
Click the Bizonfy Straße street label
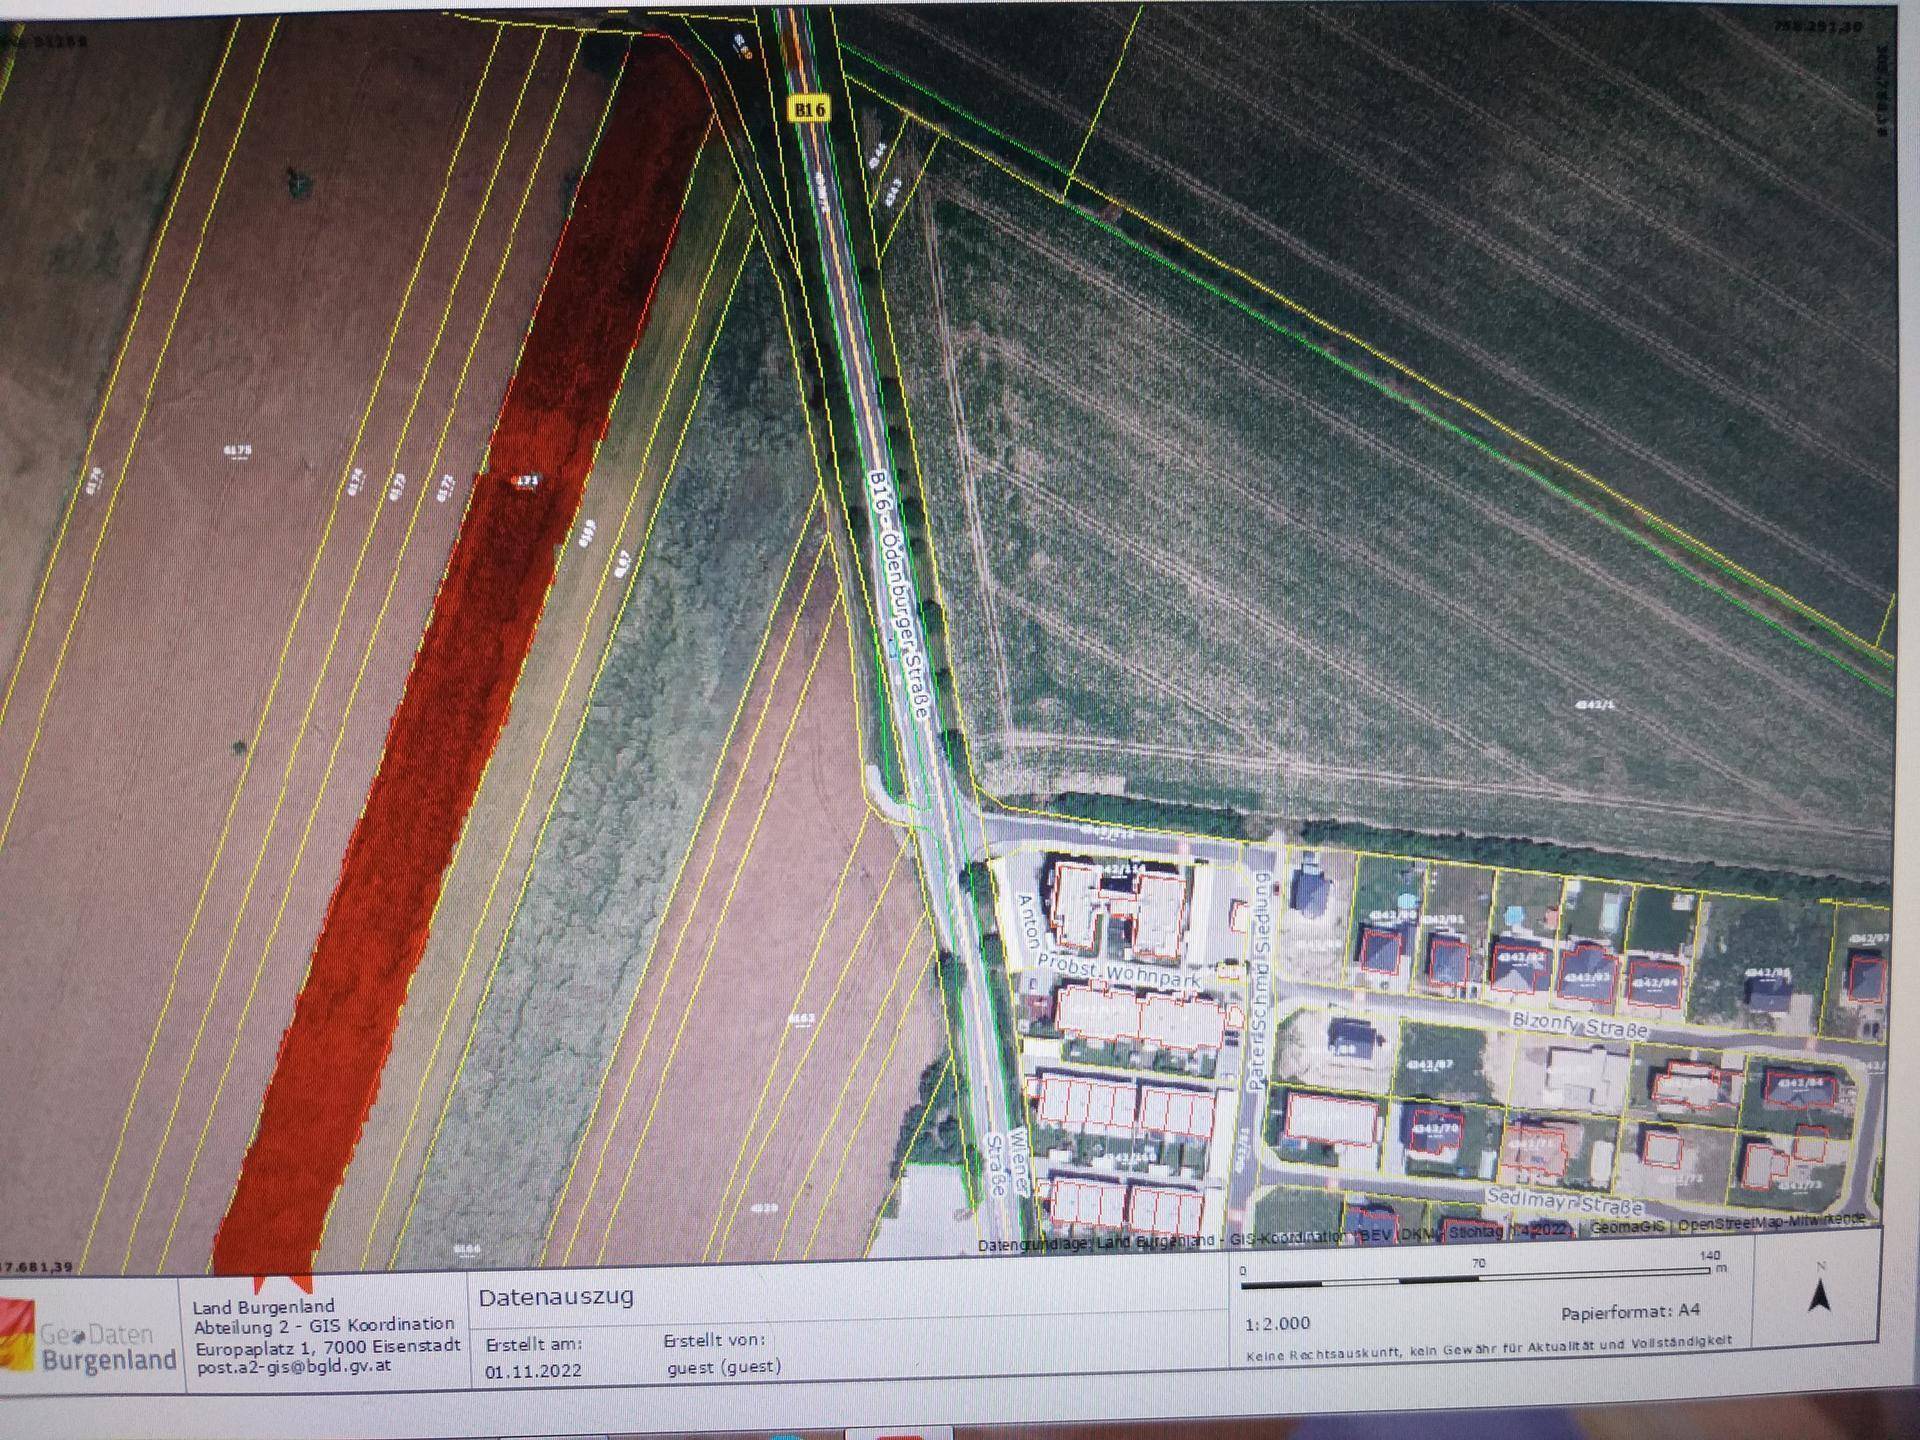coord(1579,1025)
